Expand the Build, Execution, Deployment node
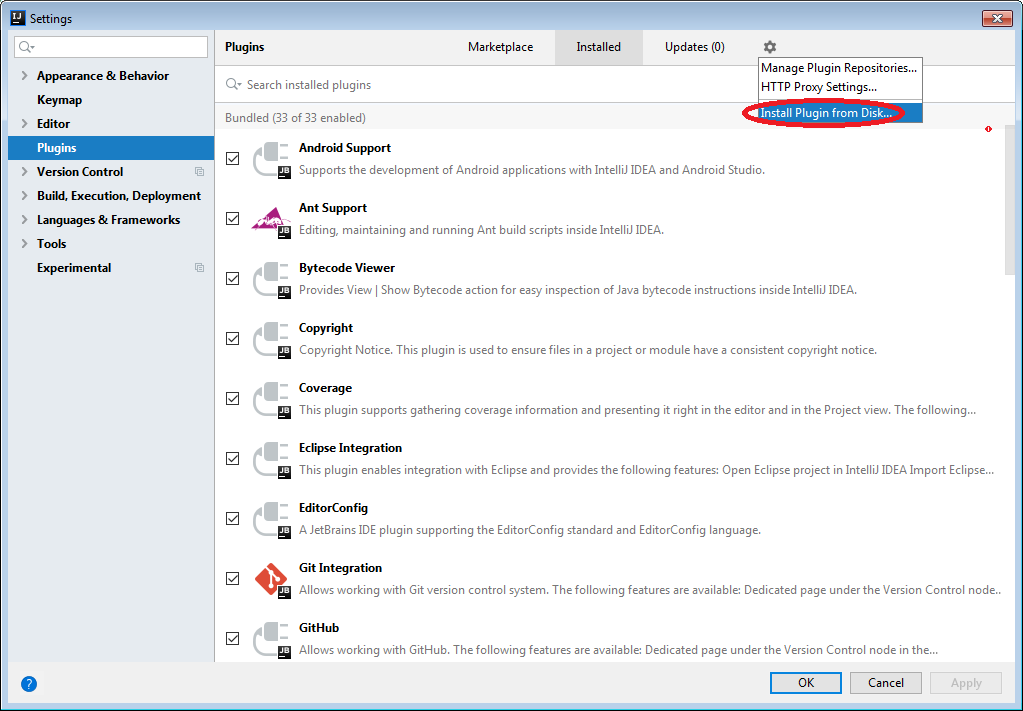Image resolution: width=1023 pixels, height=711 pixels. [x=24, y=196]
